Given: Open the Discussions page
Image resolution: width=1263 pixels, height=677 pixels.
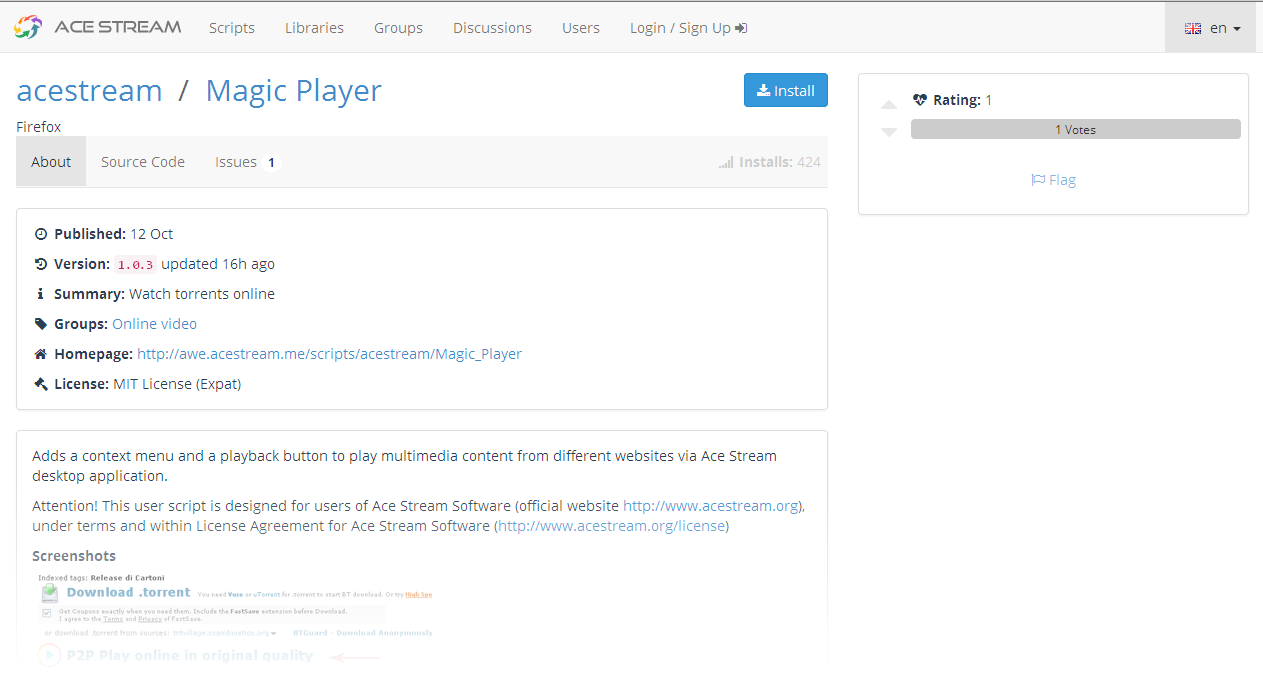Looking at the screenshot, I should [492, 28].
